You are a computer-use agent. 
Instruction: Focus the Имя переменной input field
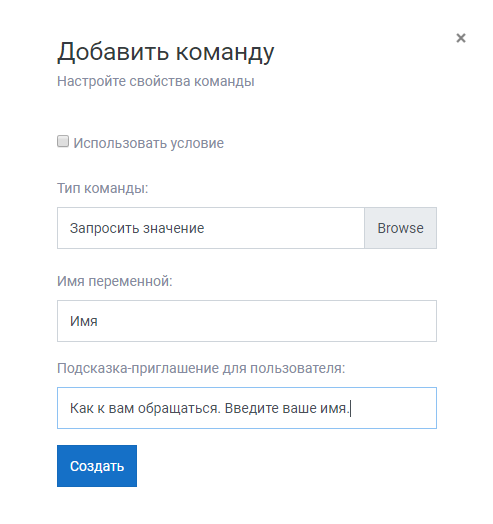pos(247,321)
